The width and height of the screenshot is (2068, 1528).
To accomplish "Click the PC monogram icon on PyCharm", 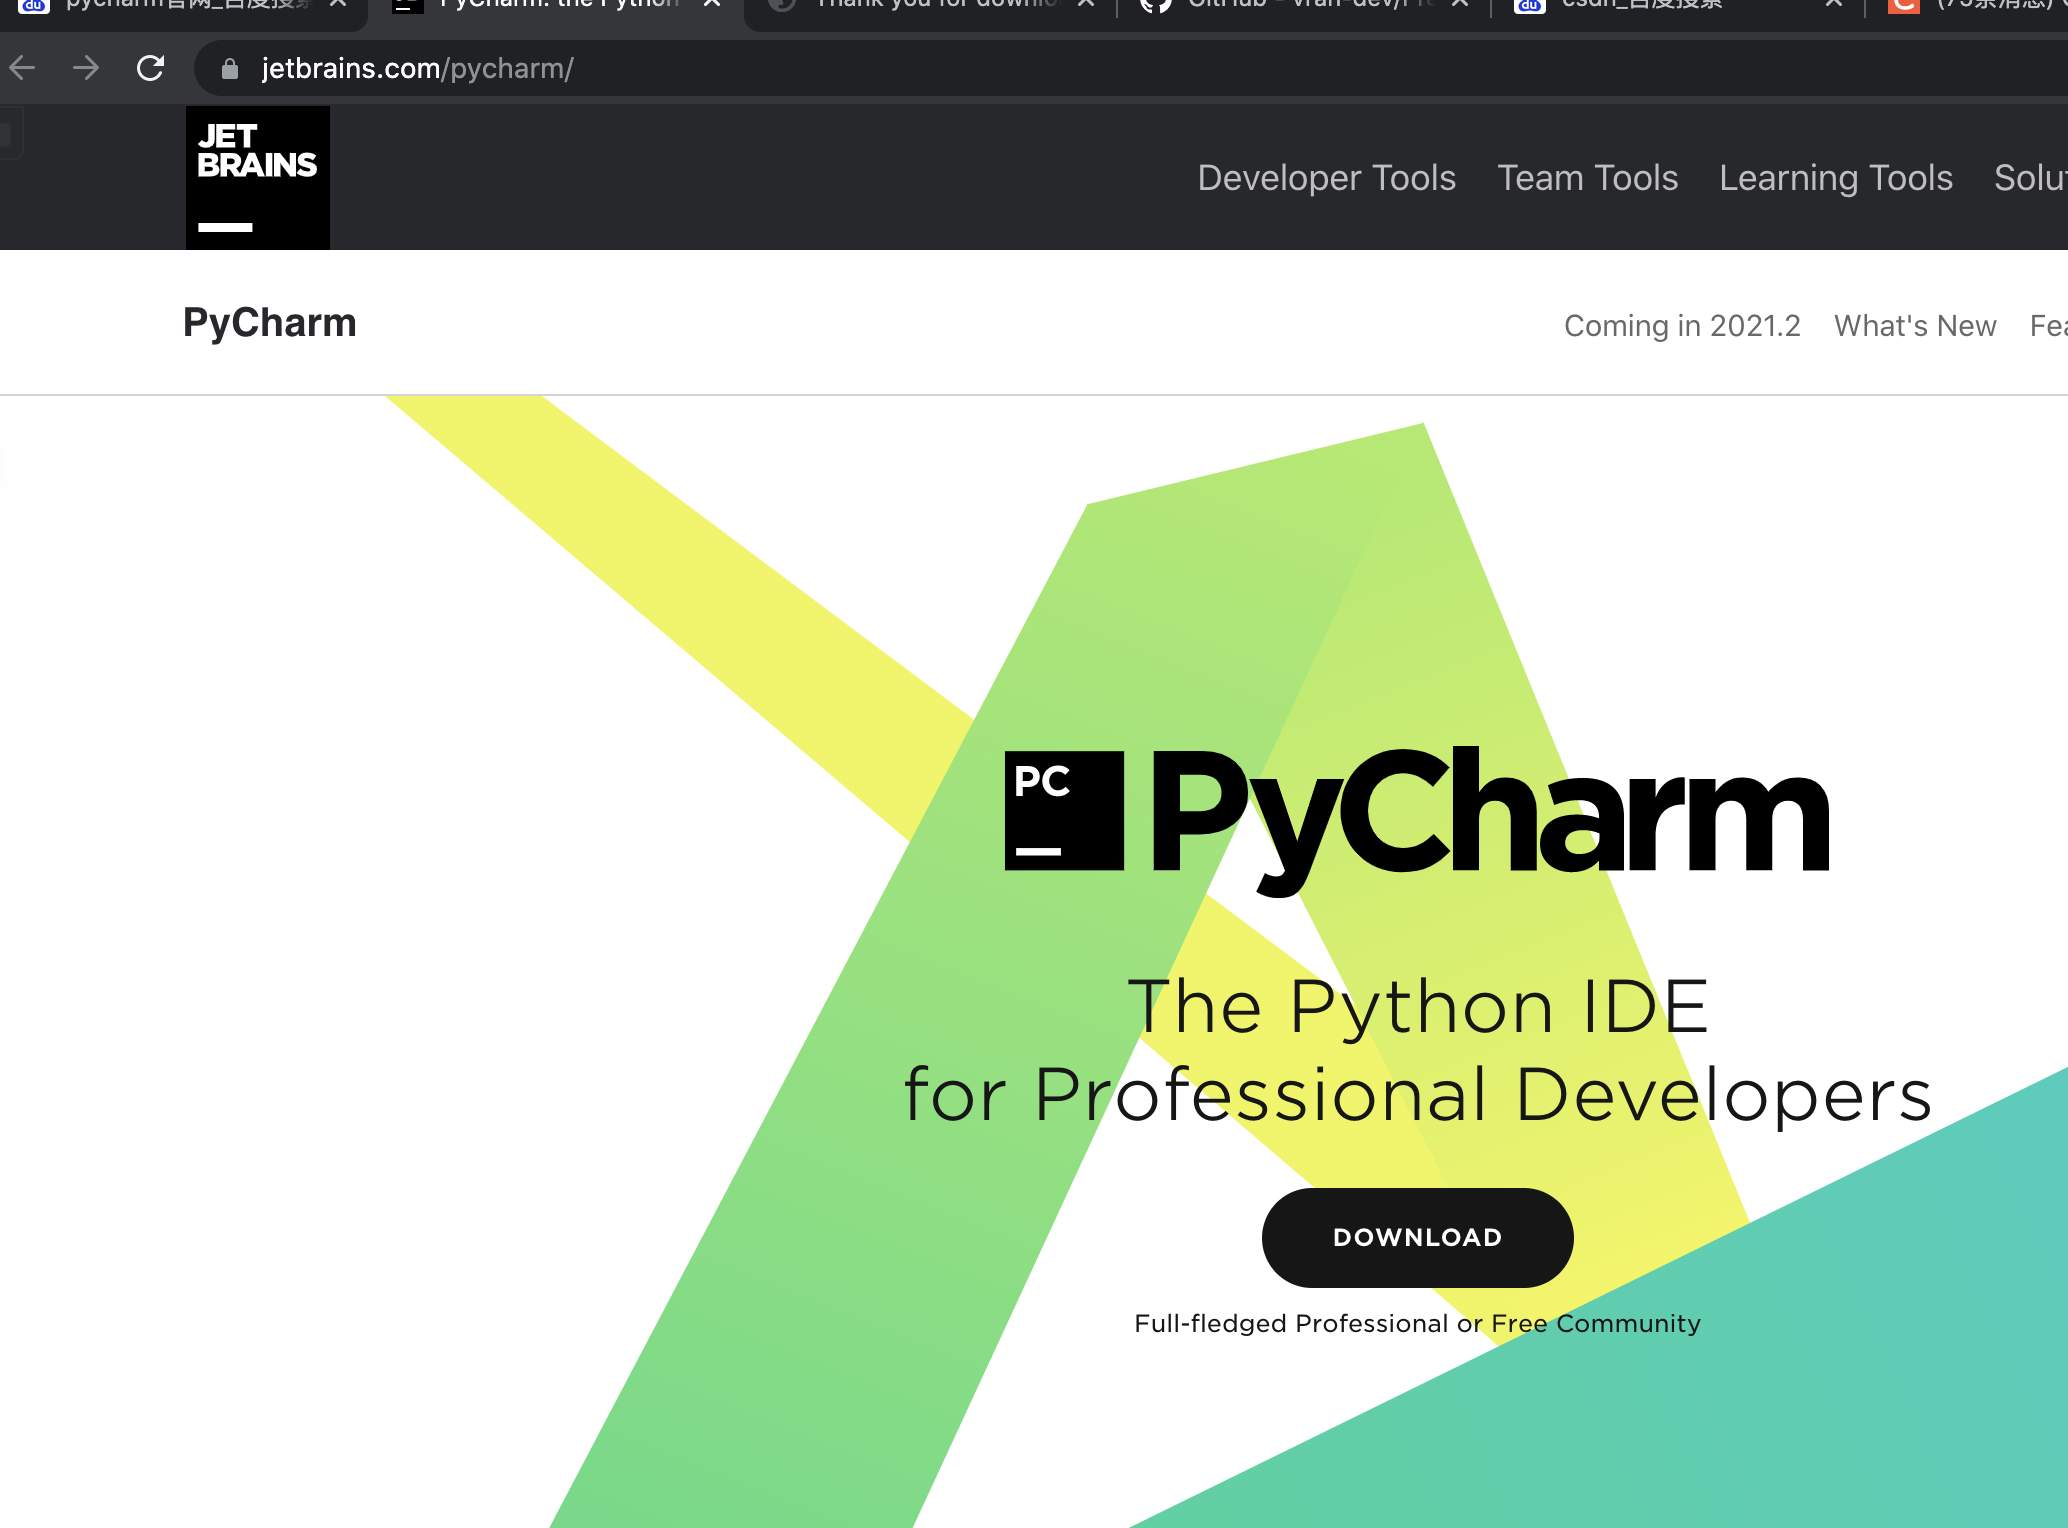I will coord(1060,809).
